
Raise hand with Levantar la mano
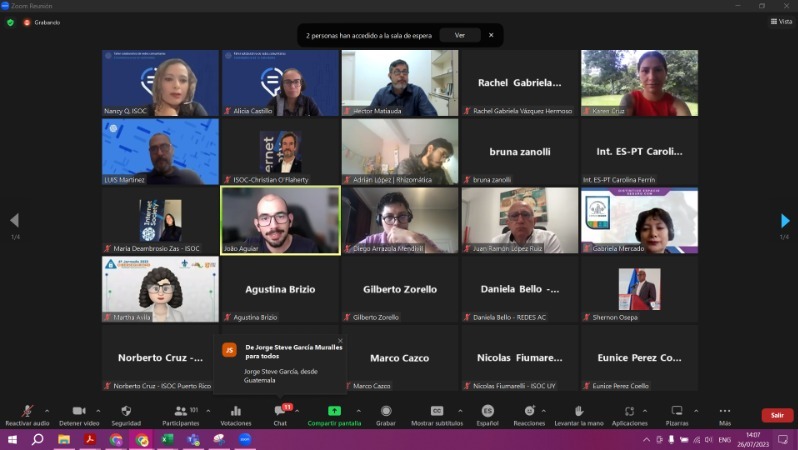tap(578, 411)
